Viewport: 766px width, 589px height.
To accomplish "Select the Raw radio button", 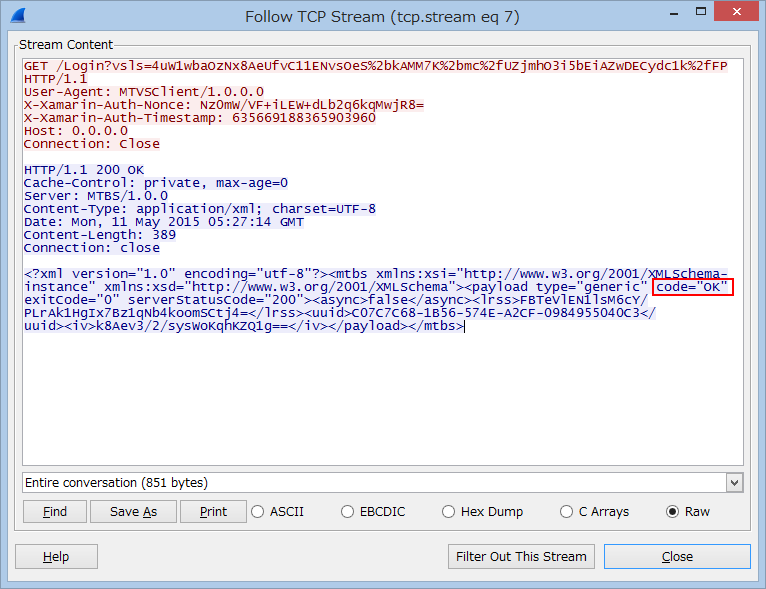I will (x=672, y=511).
